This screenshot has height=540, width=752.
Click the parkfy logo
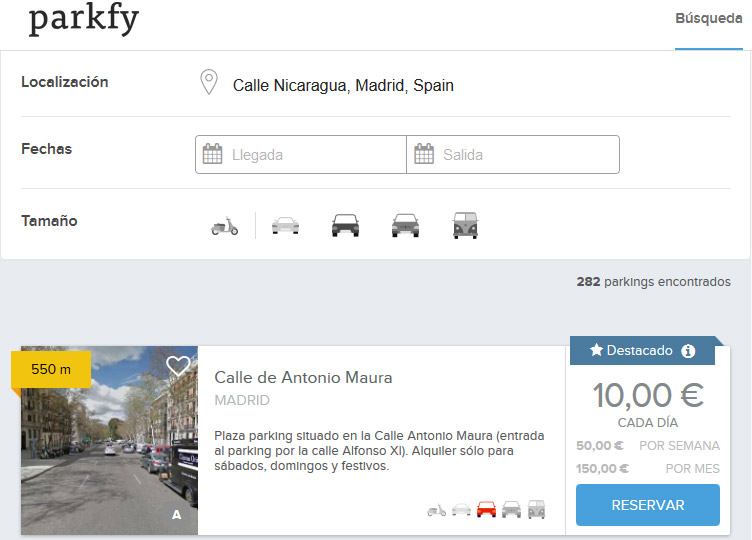click(83, 19)
